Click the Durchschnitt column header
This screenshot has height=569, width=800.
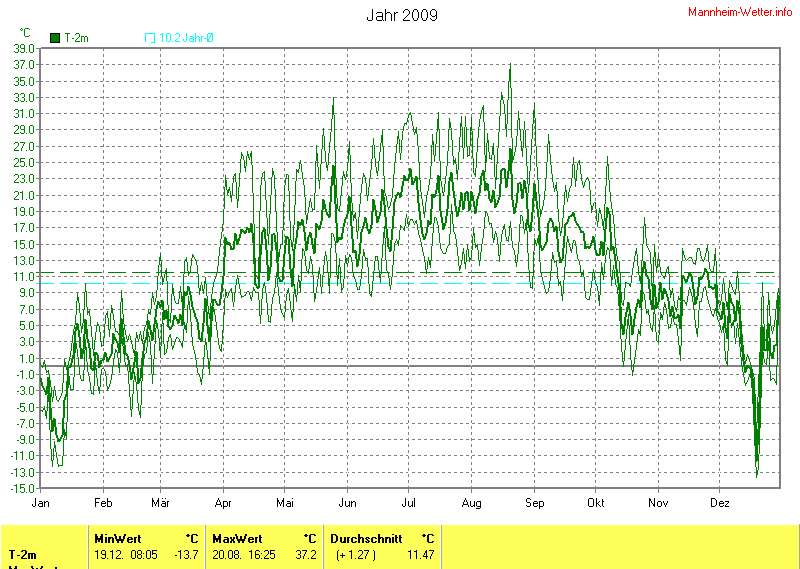[366, 539]
